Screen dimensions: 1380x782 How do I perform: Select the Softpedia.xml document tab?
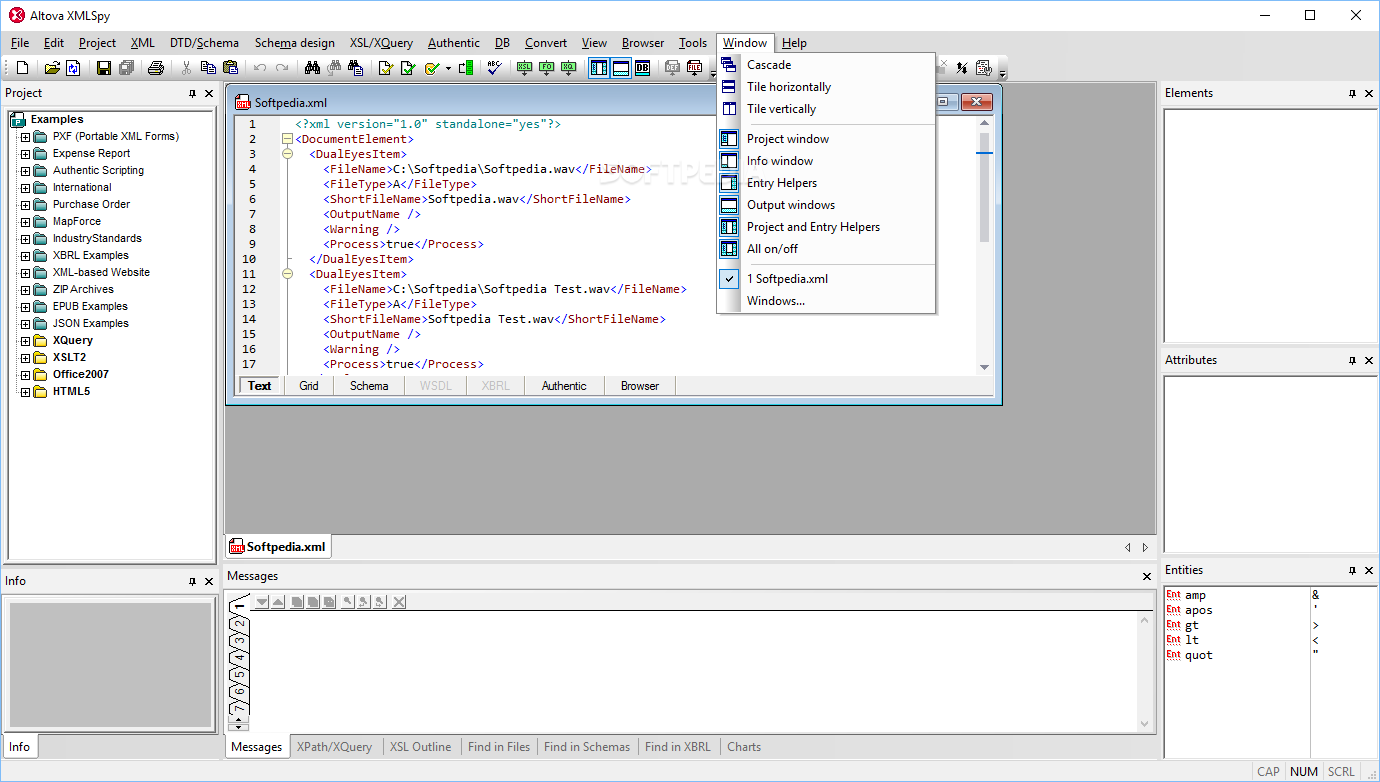(278, 547)
